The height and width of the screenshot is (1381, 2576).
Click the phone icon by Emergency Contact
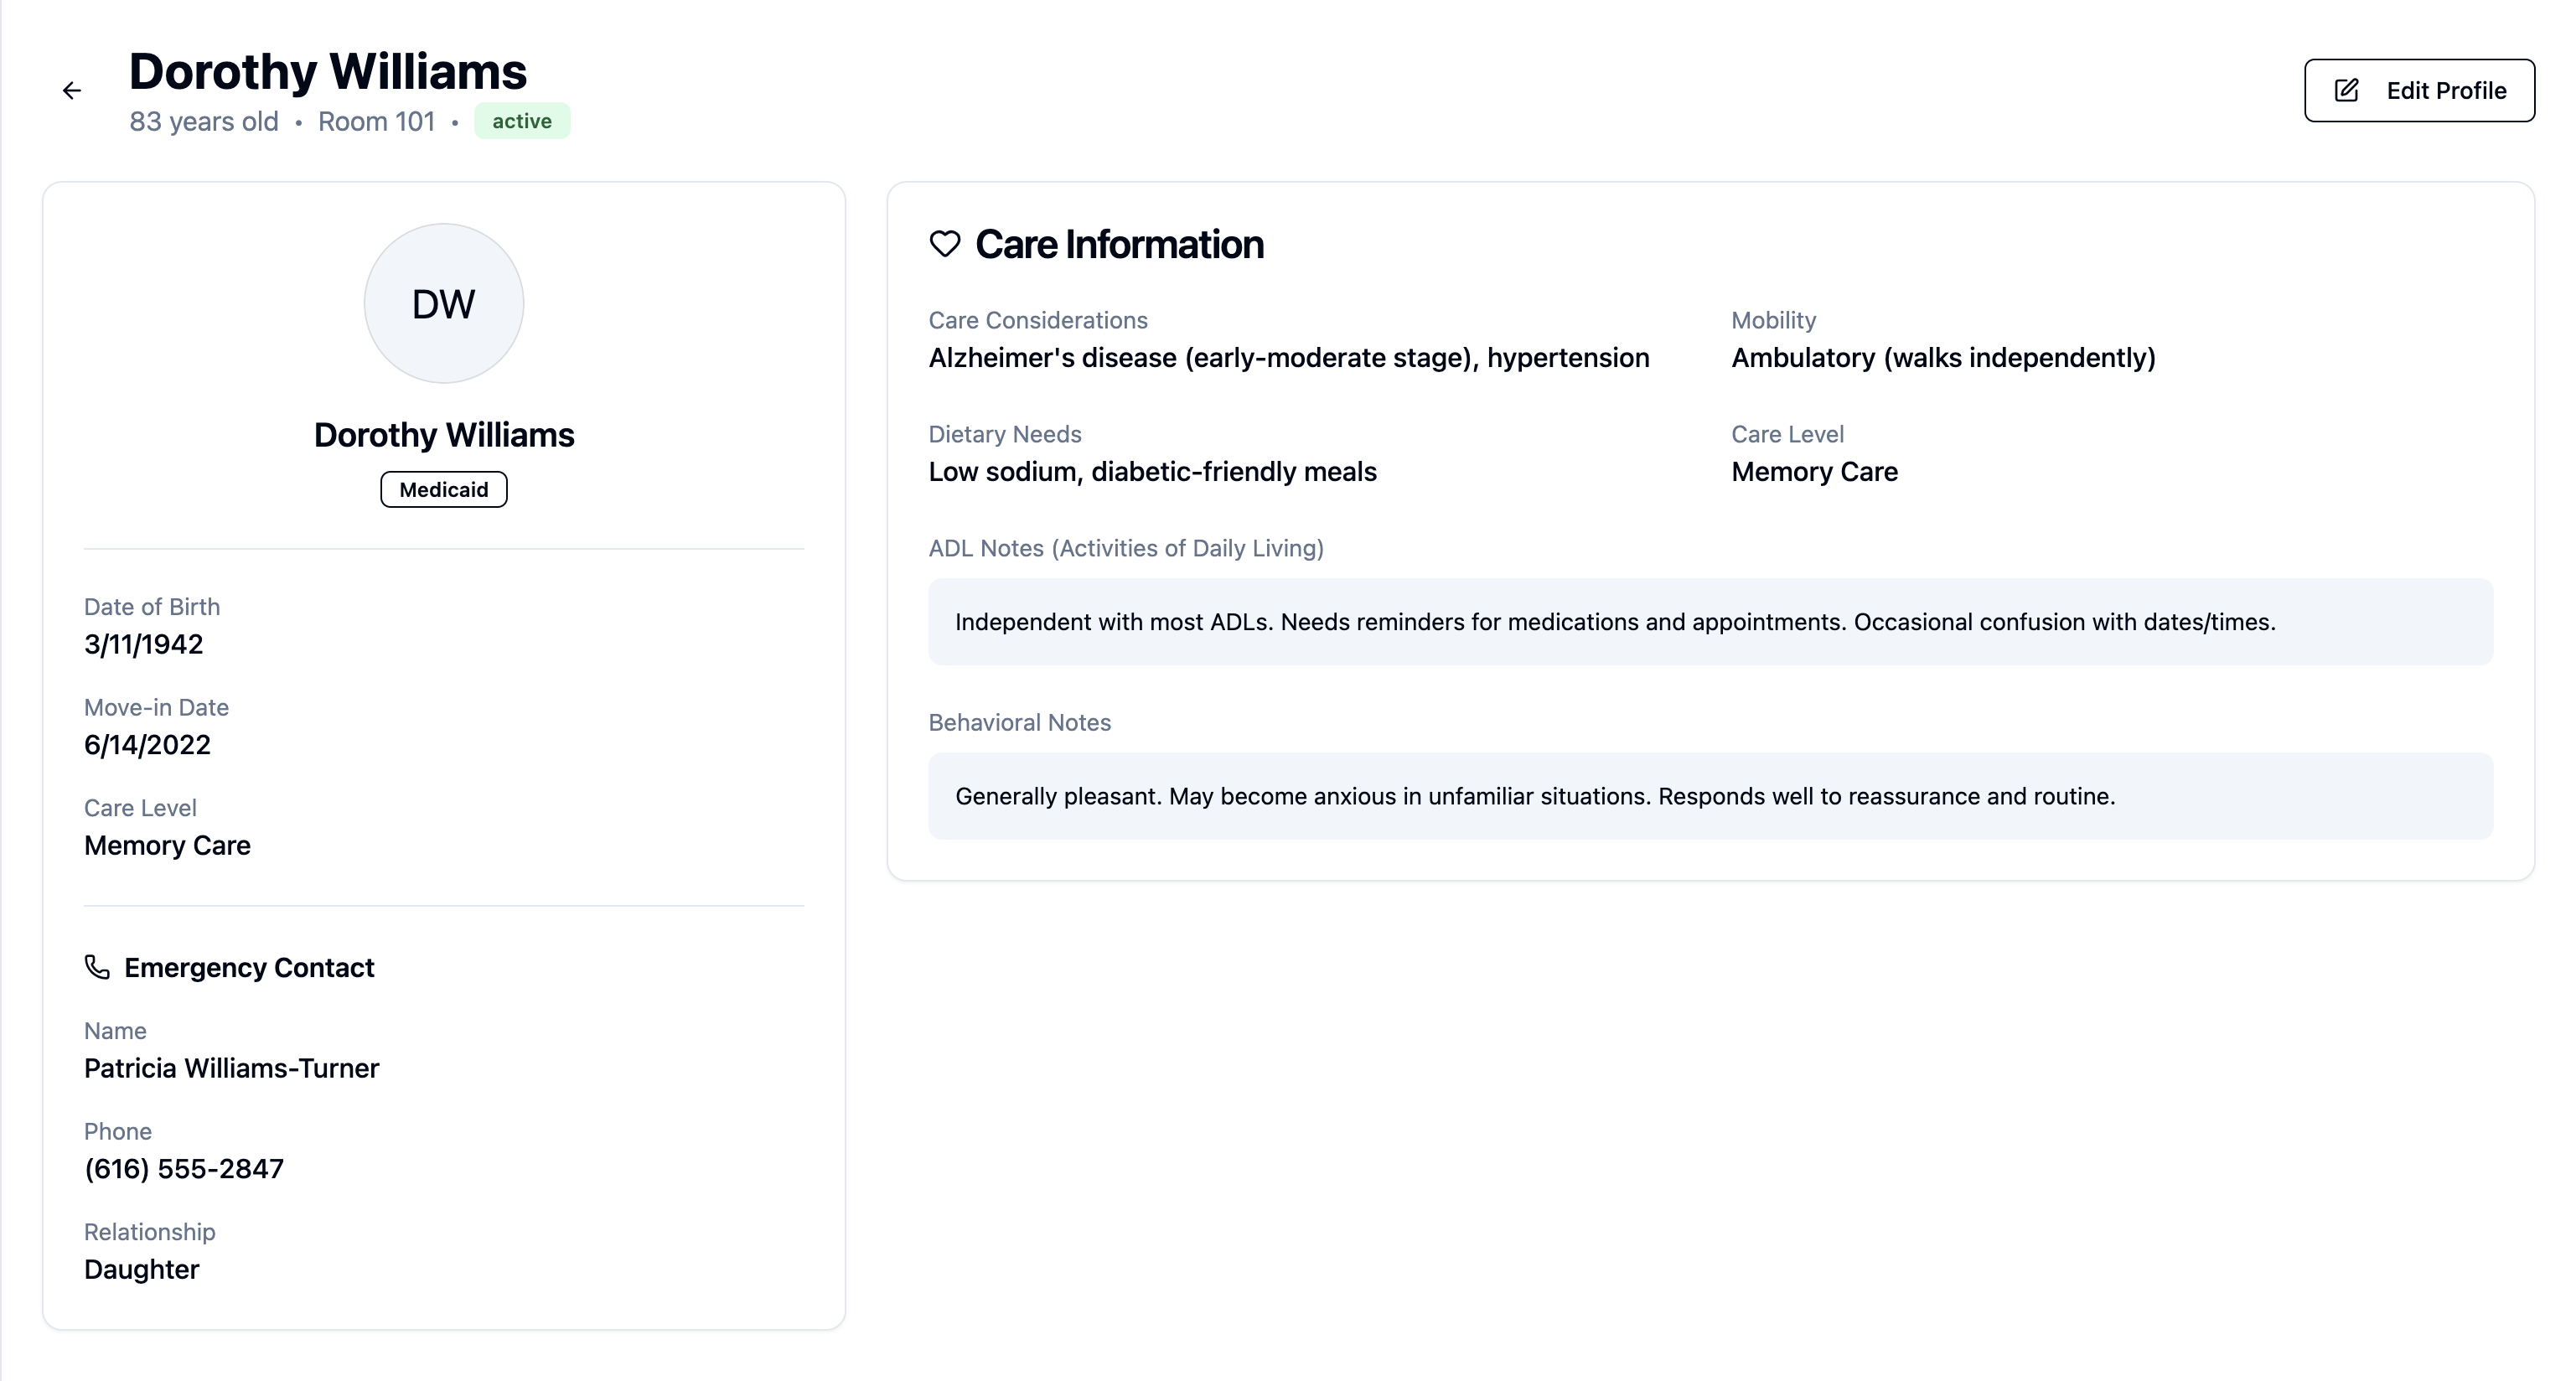[97, 967]
